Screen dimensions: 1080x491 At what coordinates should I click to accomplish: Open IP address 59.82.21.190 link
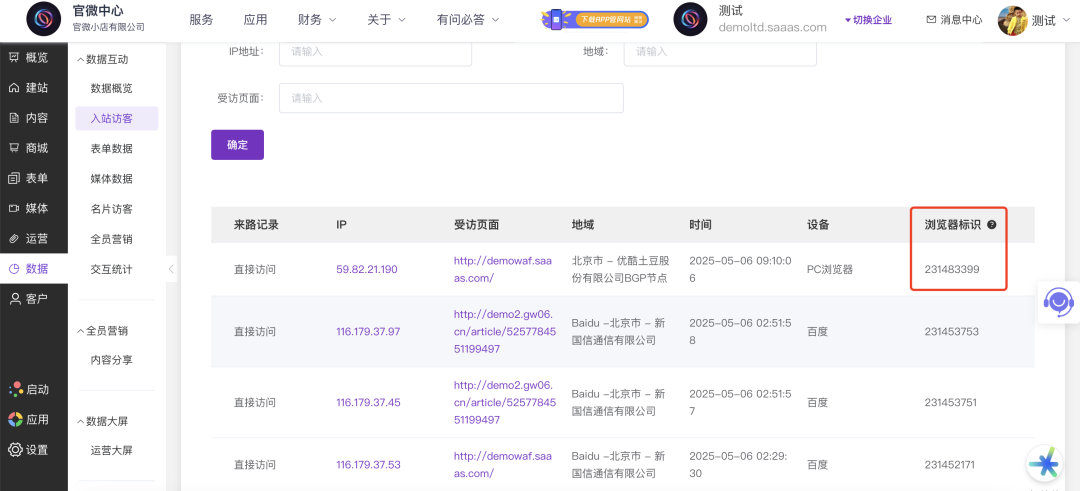tap(367, 269)
